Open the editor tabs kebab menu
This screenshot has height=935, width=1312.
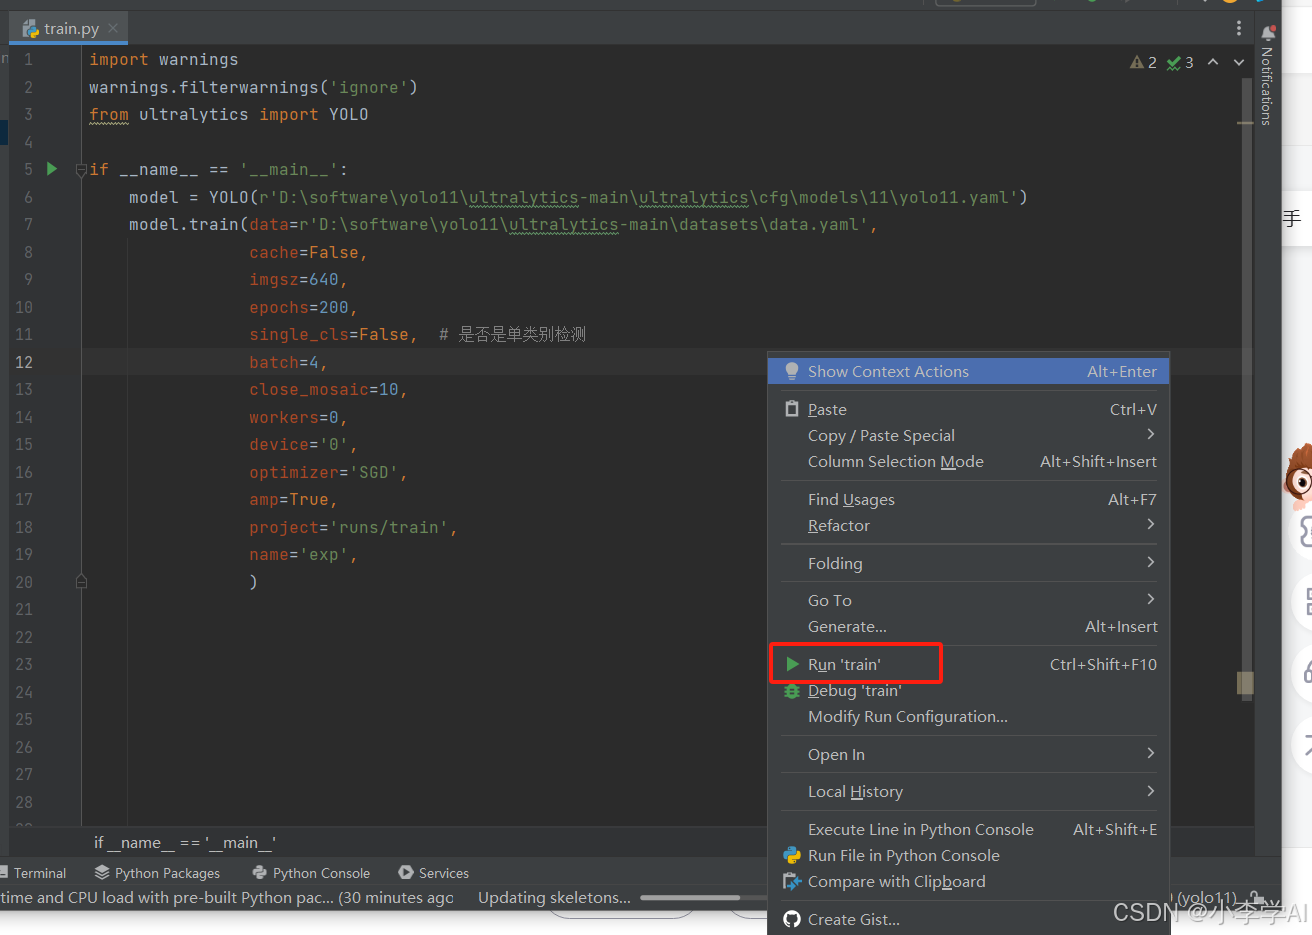click(x=1238, y=28)
